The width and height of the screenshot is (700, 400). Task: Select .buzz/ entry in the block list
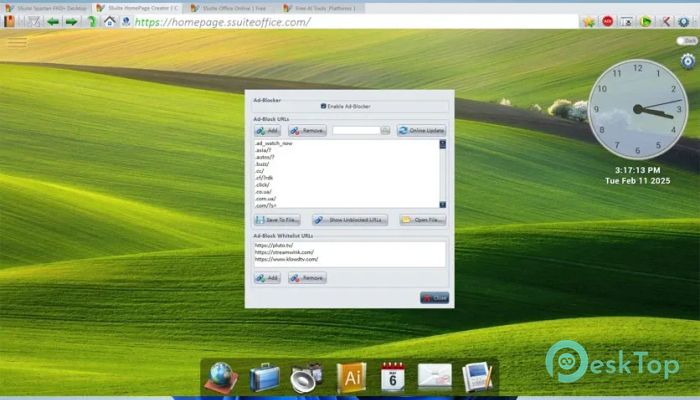pos(262,164)
